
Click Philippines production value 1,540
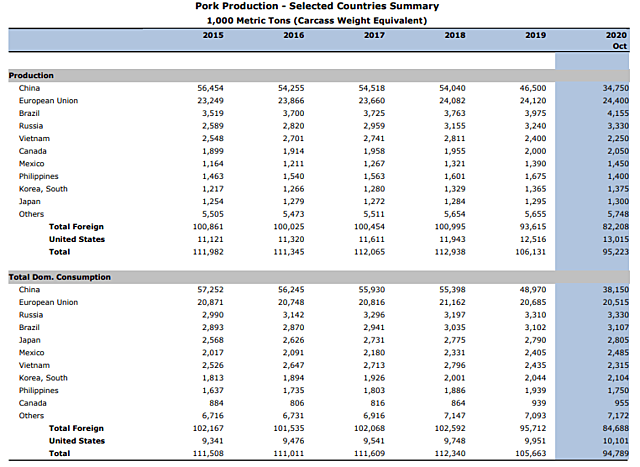tap(293, 177)
